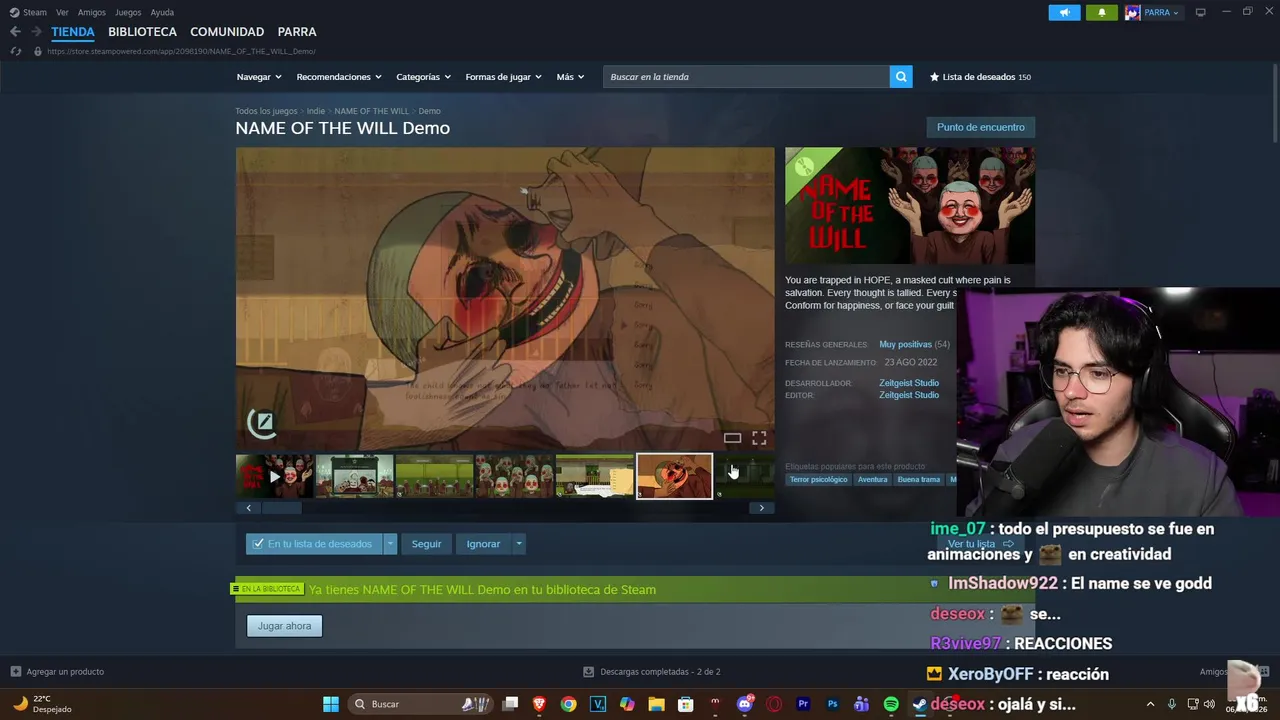Viewport: 1280px width, 720px height.
Task: Open the Windows Start menu
Action: (331, 704)
